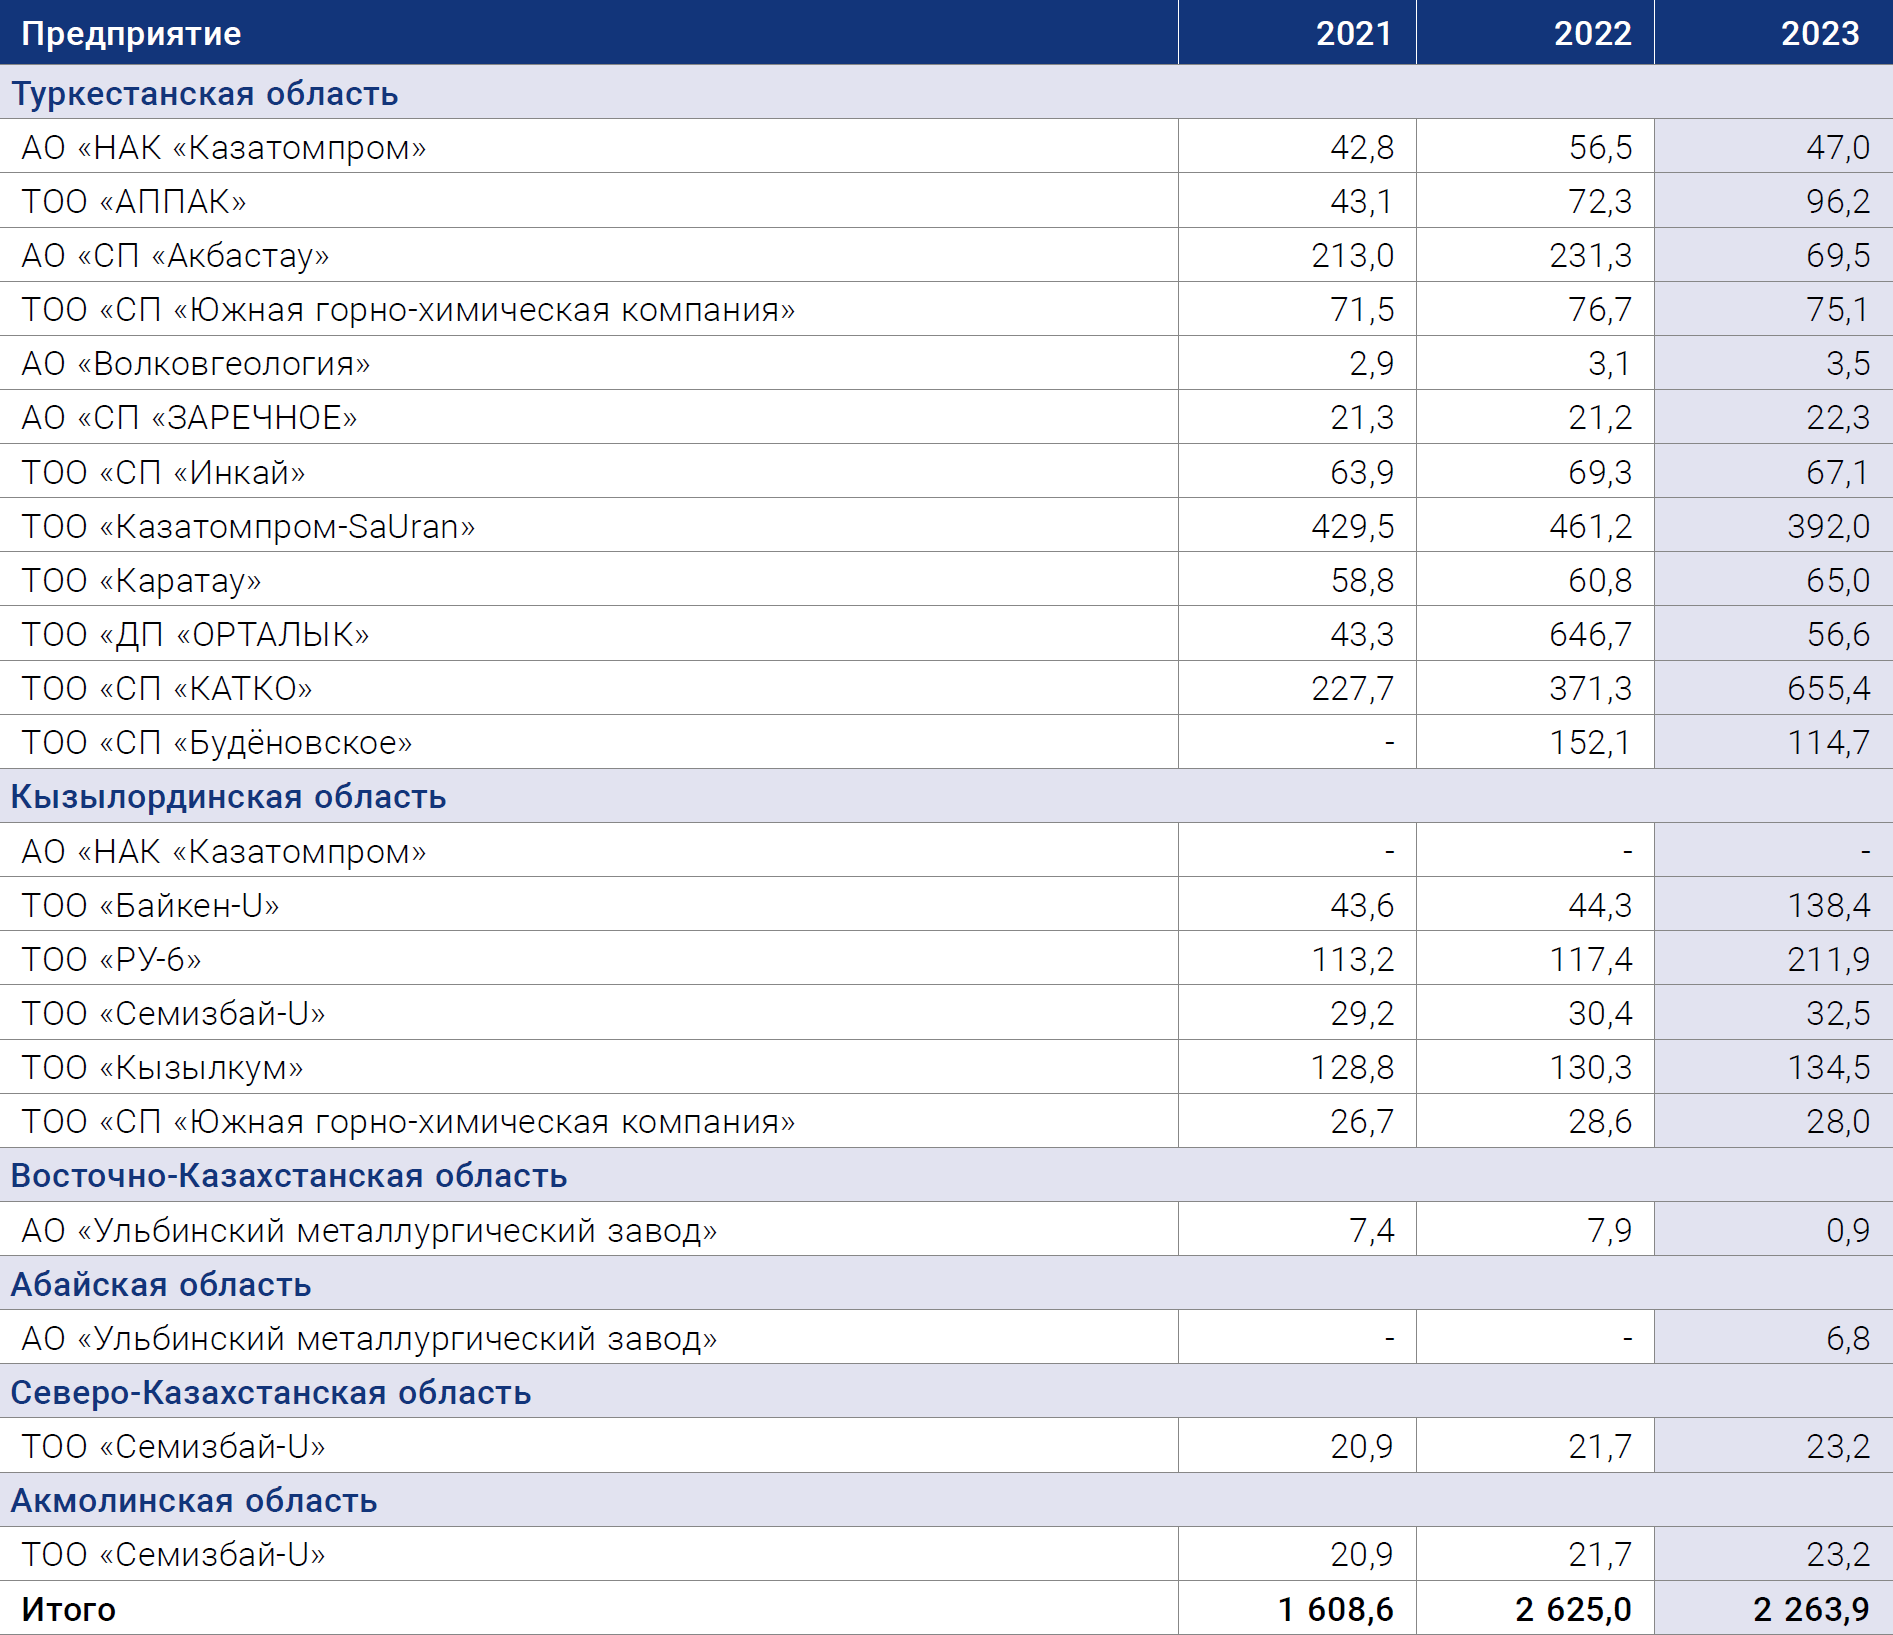Screen dimensions: 1893x1635
Task: Click the value 32,5 in the 2023 column
Action: 1838,1013
